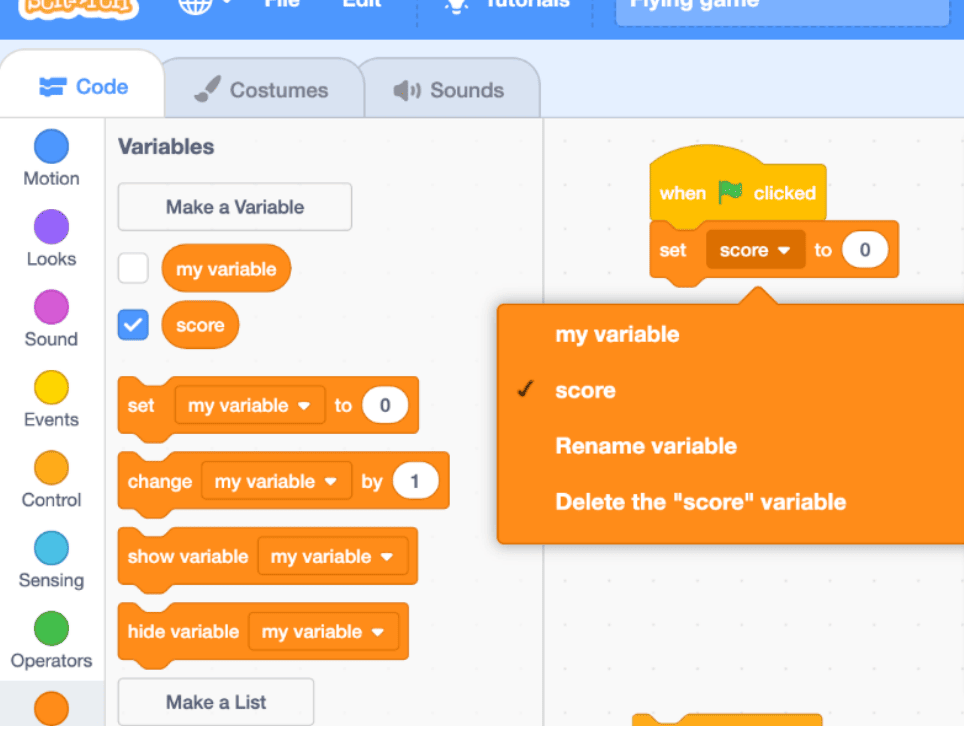Viewport: 964px width, 732px height.
Task: Select the Control category
Action: coord(50,470)
